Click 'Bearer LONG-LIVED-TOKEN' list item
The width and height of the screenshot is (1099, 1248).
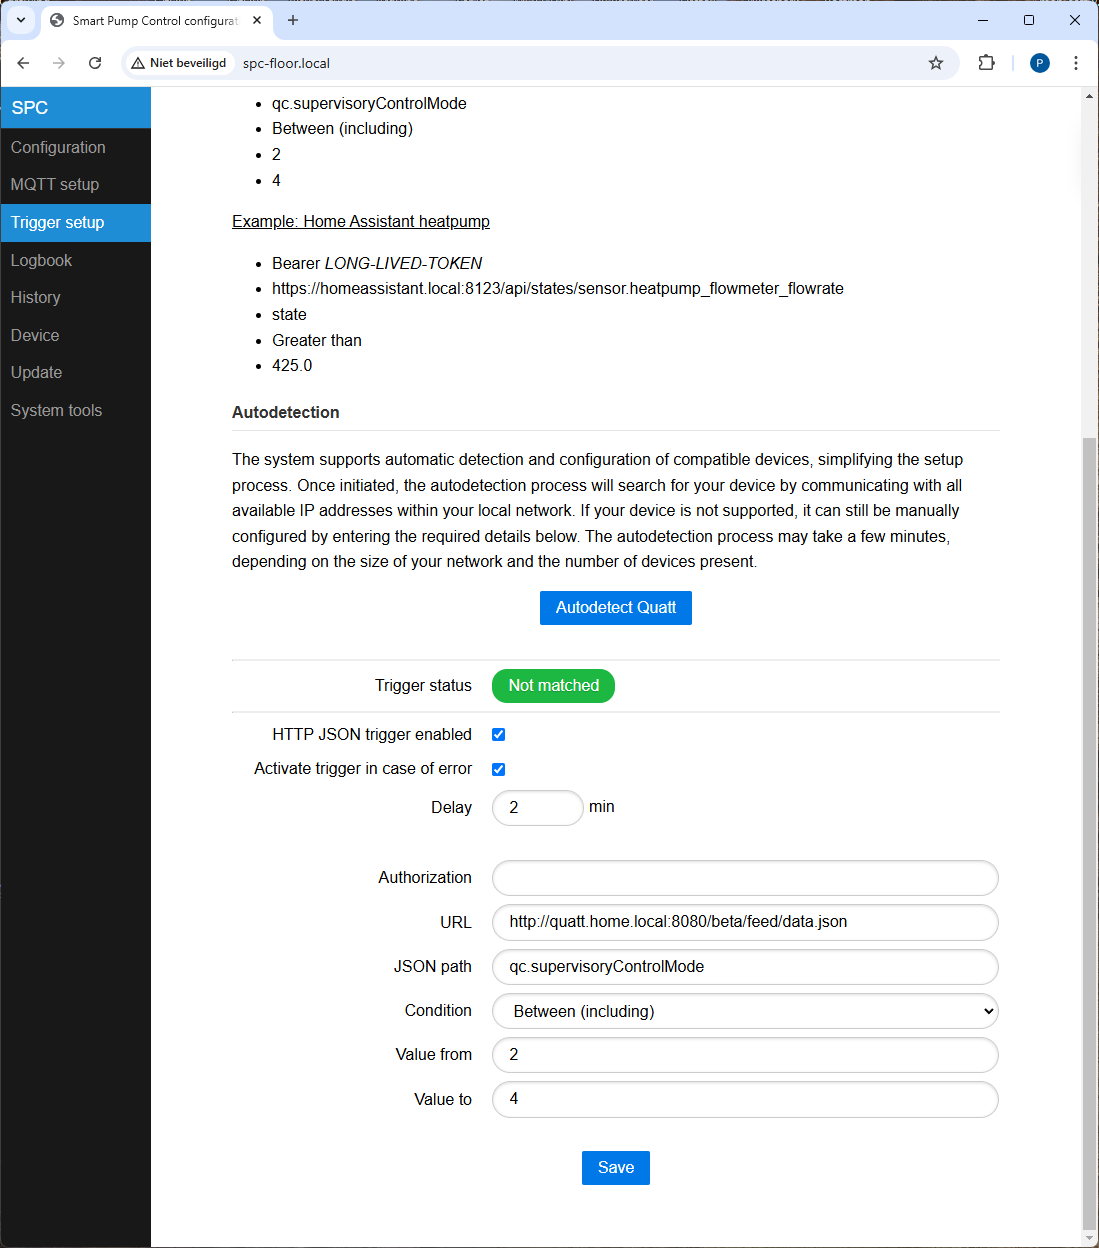point(377,263)
